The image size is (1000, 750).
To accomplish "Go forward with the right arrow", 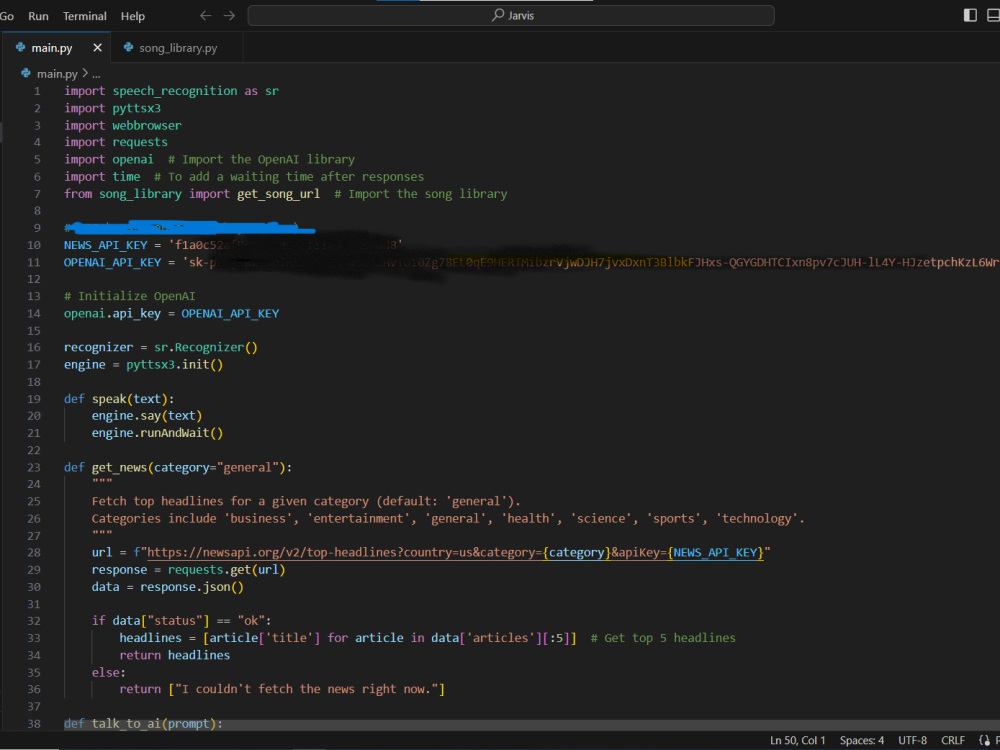I will pyautogui.click(x=230, y=15).
